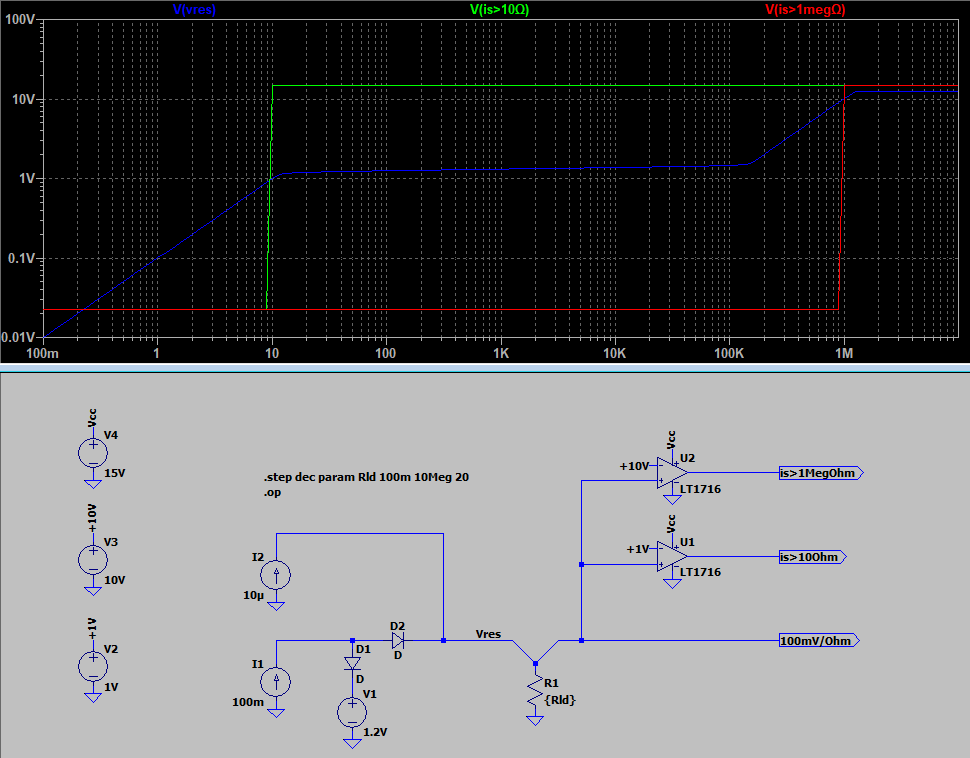Click the 1K label on horizontal axis
Viewport: 970px width, 758px height.
click(500, 353)
